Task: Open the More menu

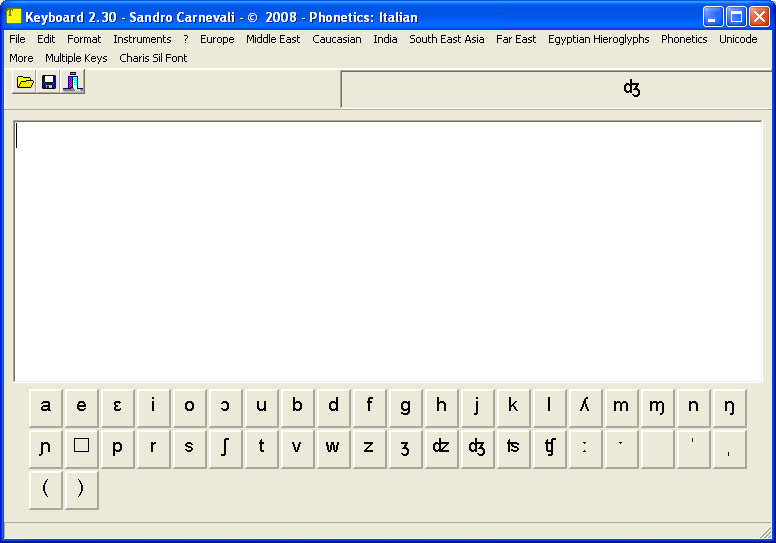Action: tap(21, 58)
